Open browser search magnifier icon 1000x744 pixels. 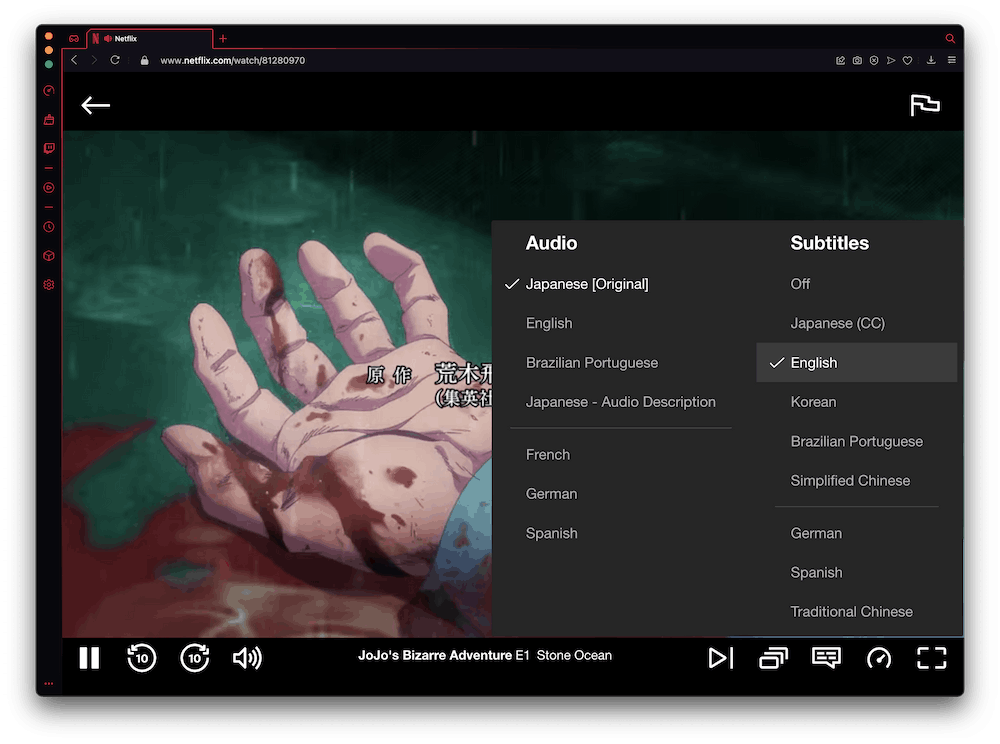[x=950, y=39]
